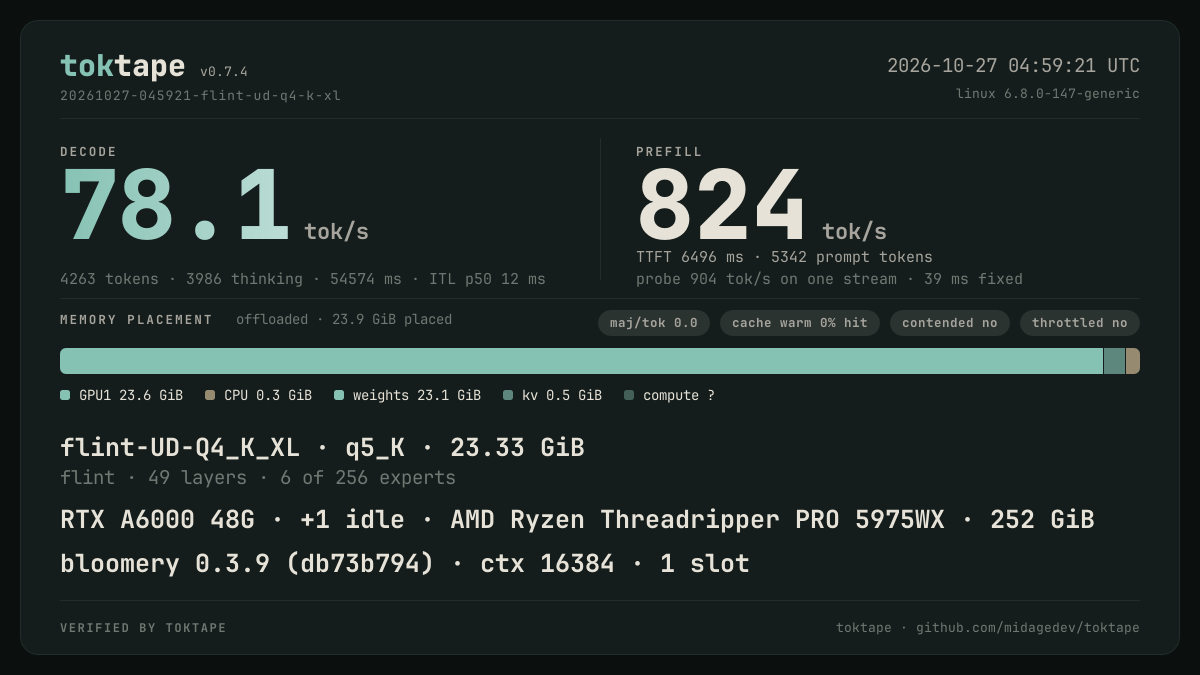Click the RTX A6000 hardware line
Screen dimensions: 1200x675
[x=577, y=520]
